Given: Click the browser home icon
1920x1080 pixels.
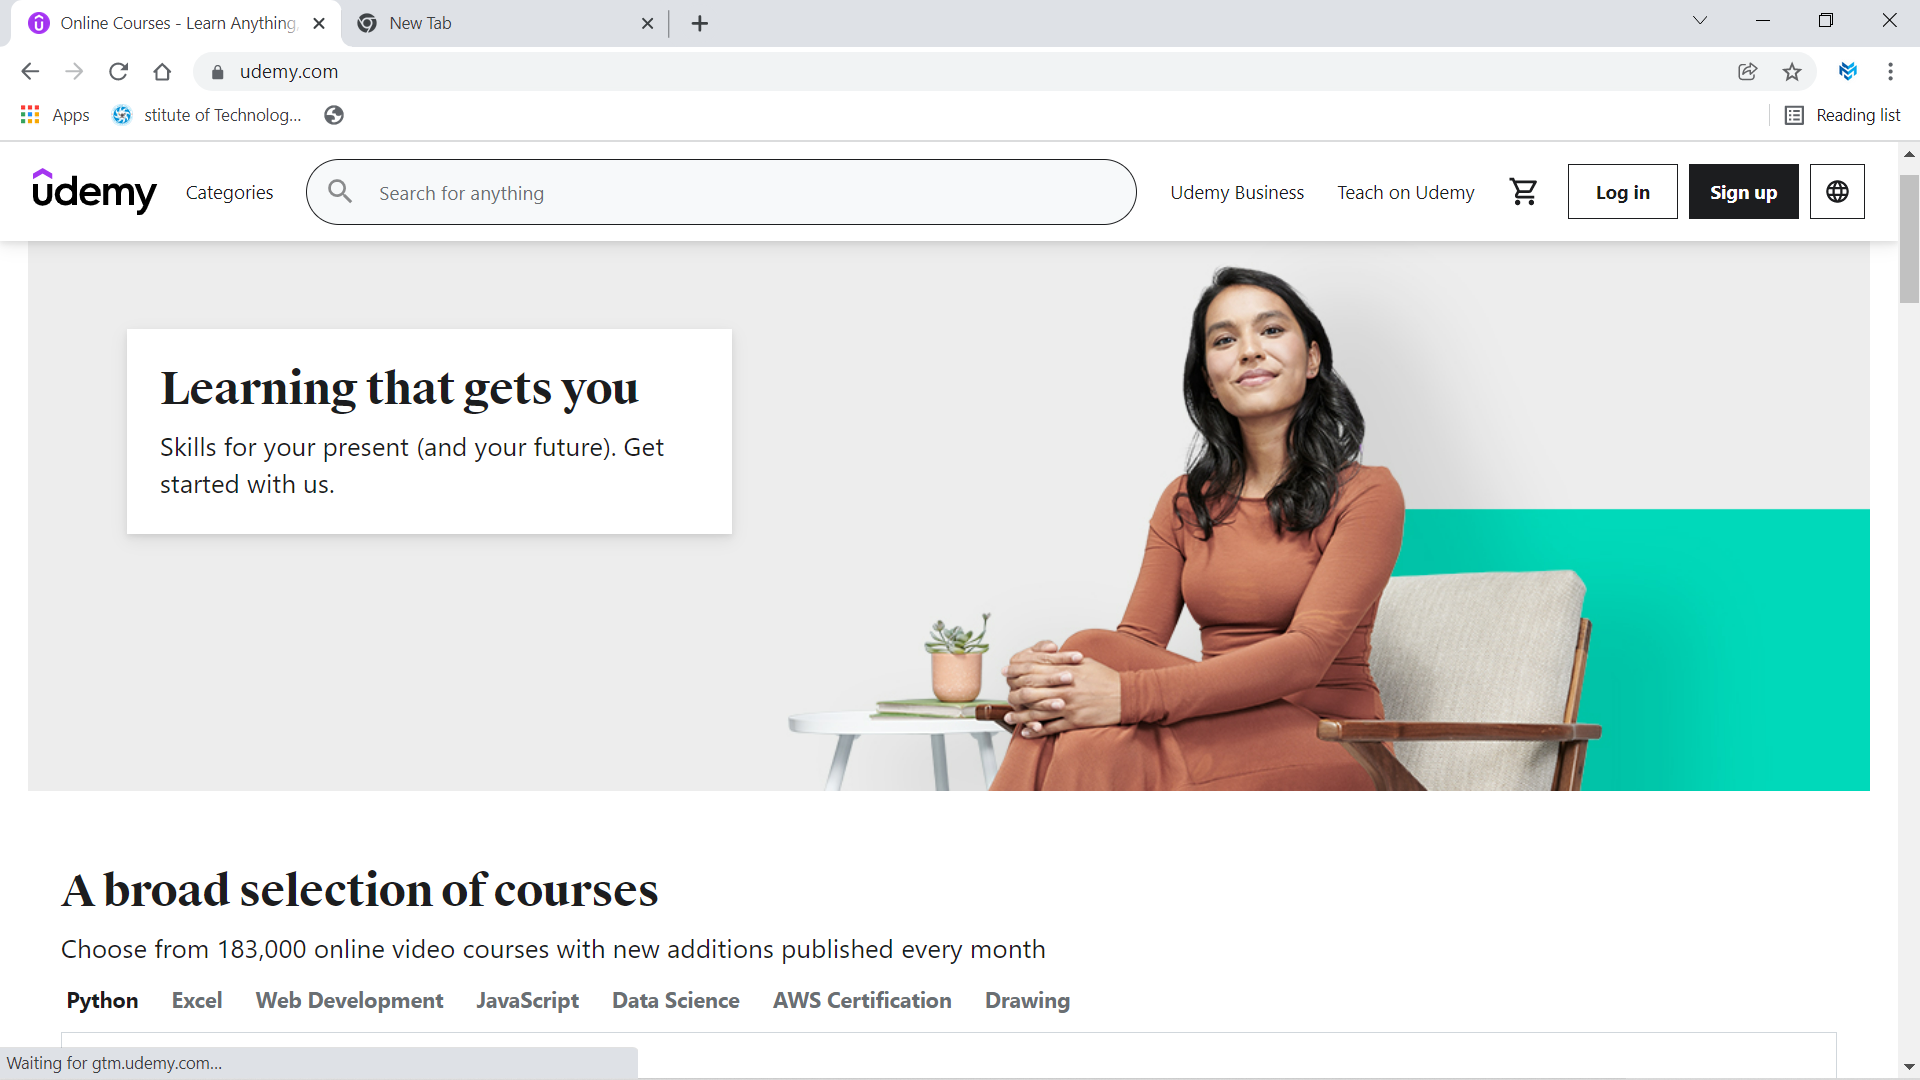Looking at the screenshot, I should (162, 72).
